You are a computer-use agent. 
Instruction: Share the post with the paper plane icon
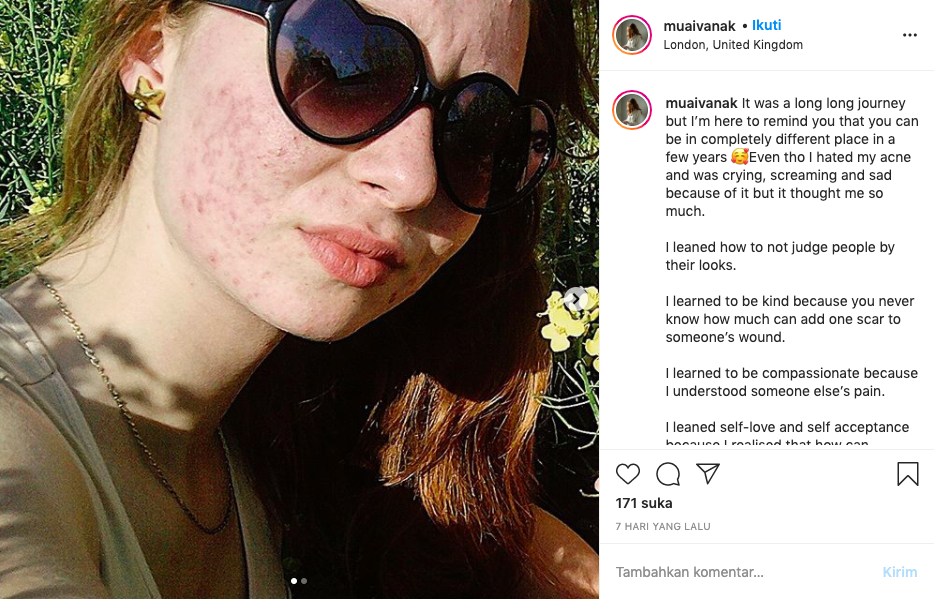pyautogui.click(x=708, y=474)
